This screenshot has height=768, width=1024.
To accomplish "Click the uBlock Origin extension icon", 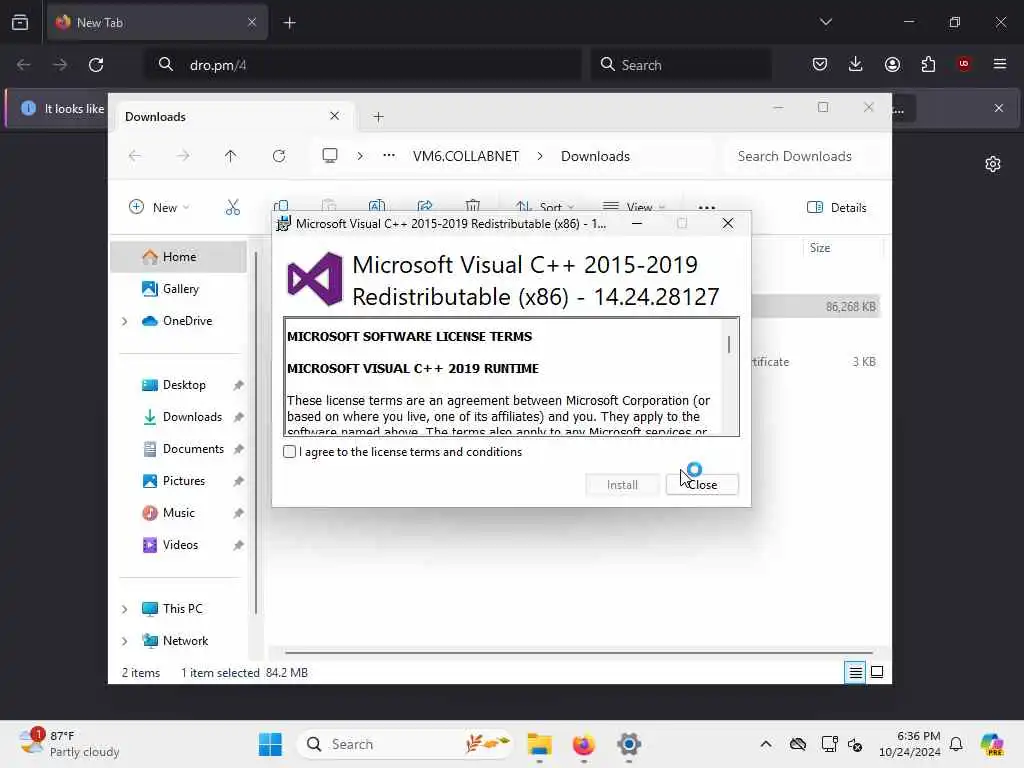I will (964, 63).
